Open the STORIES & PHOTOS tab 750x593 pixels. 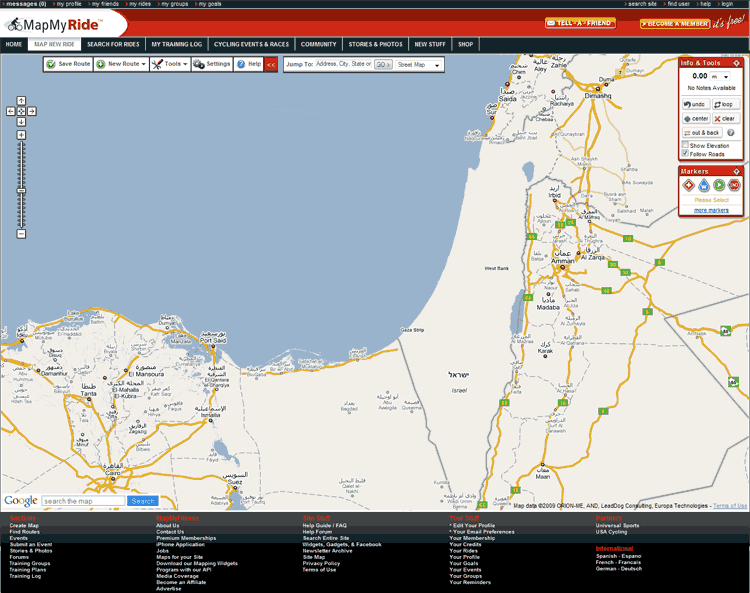tap(375, 44)
